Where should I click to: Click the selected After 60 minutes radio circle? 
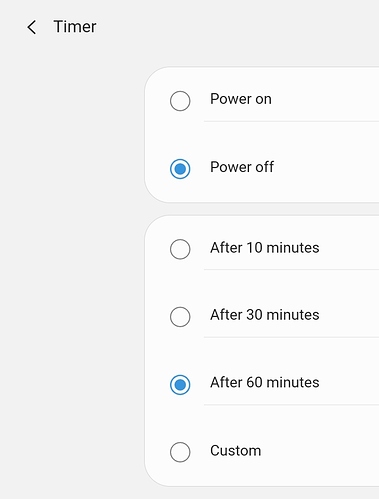(x=180, y=385)
